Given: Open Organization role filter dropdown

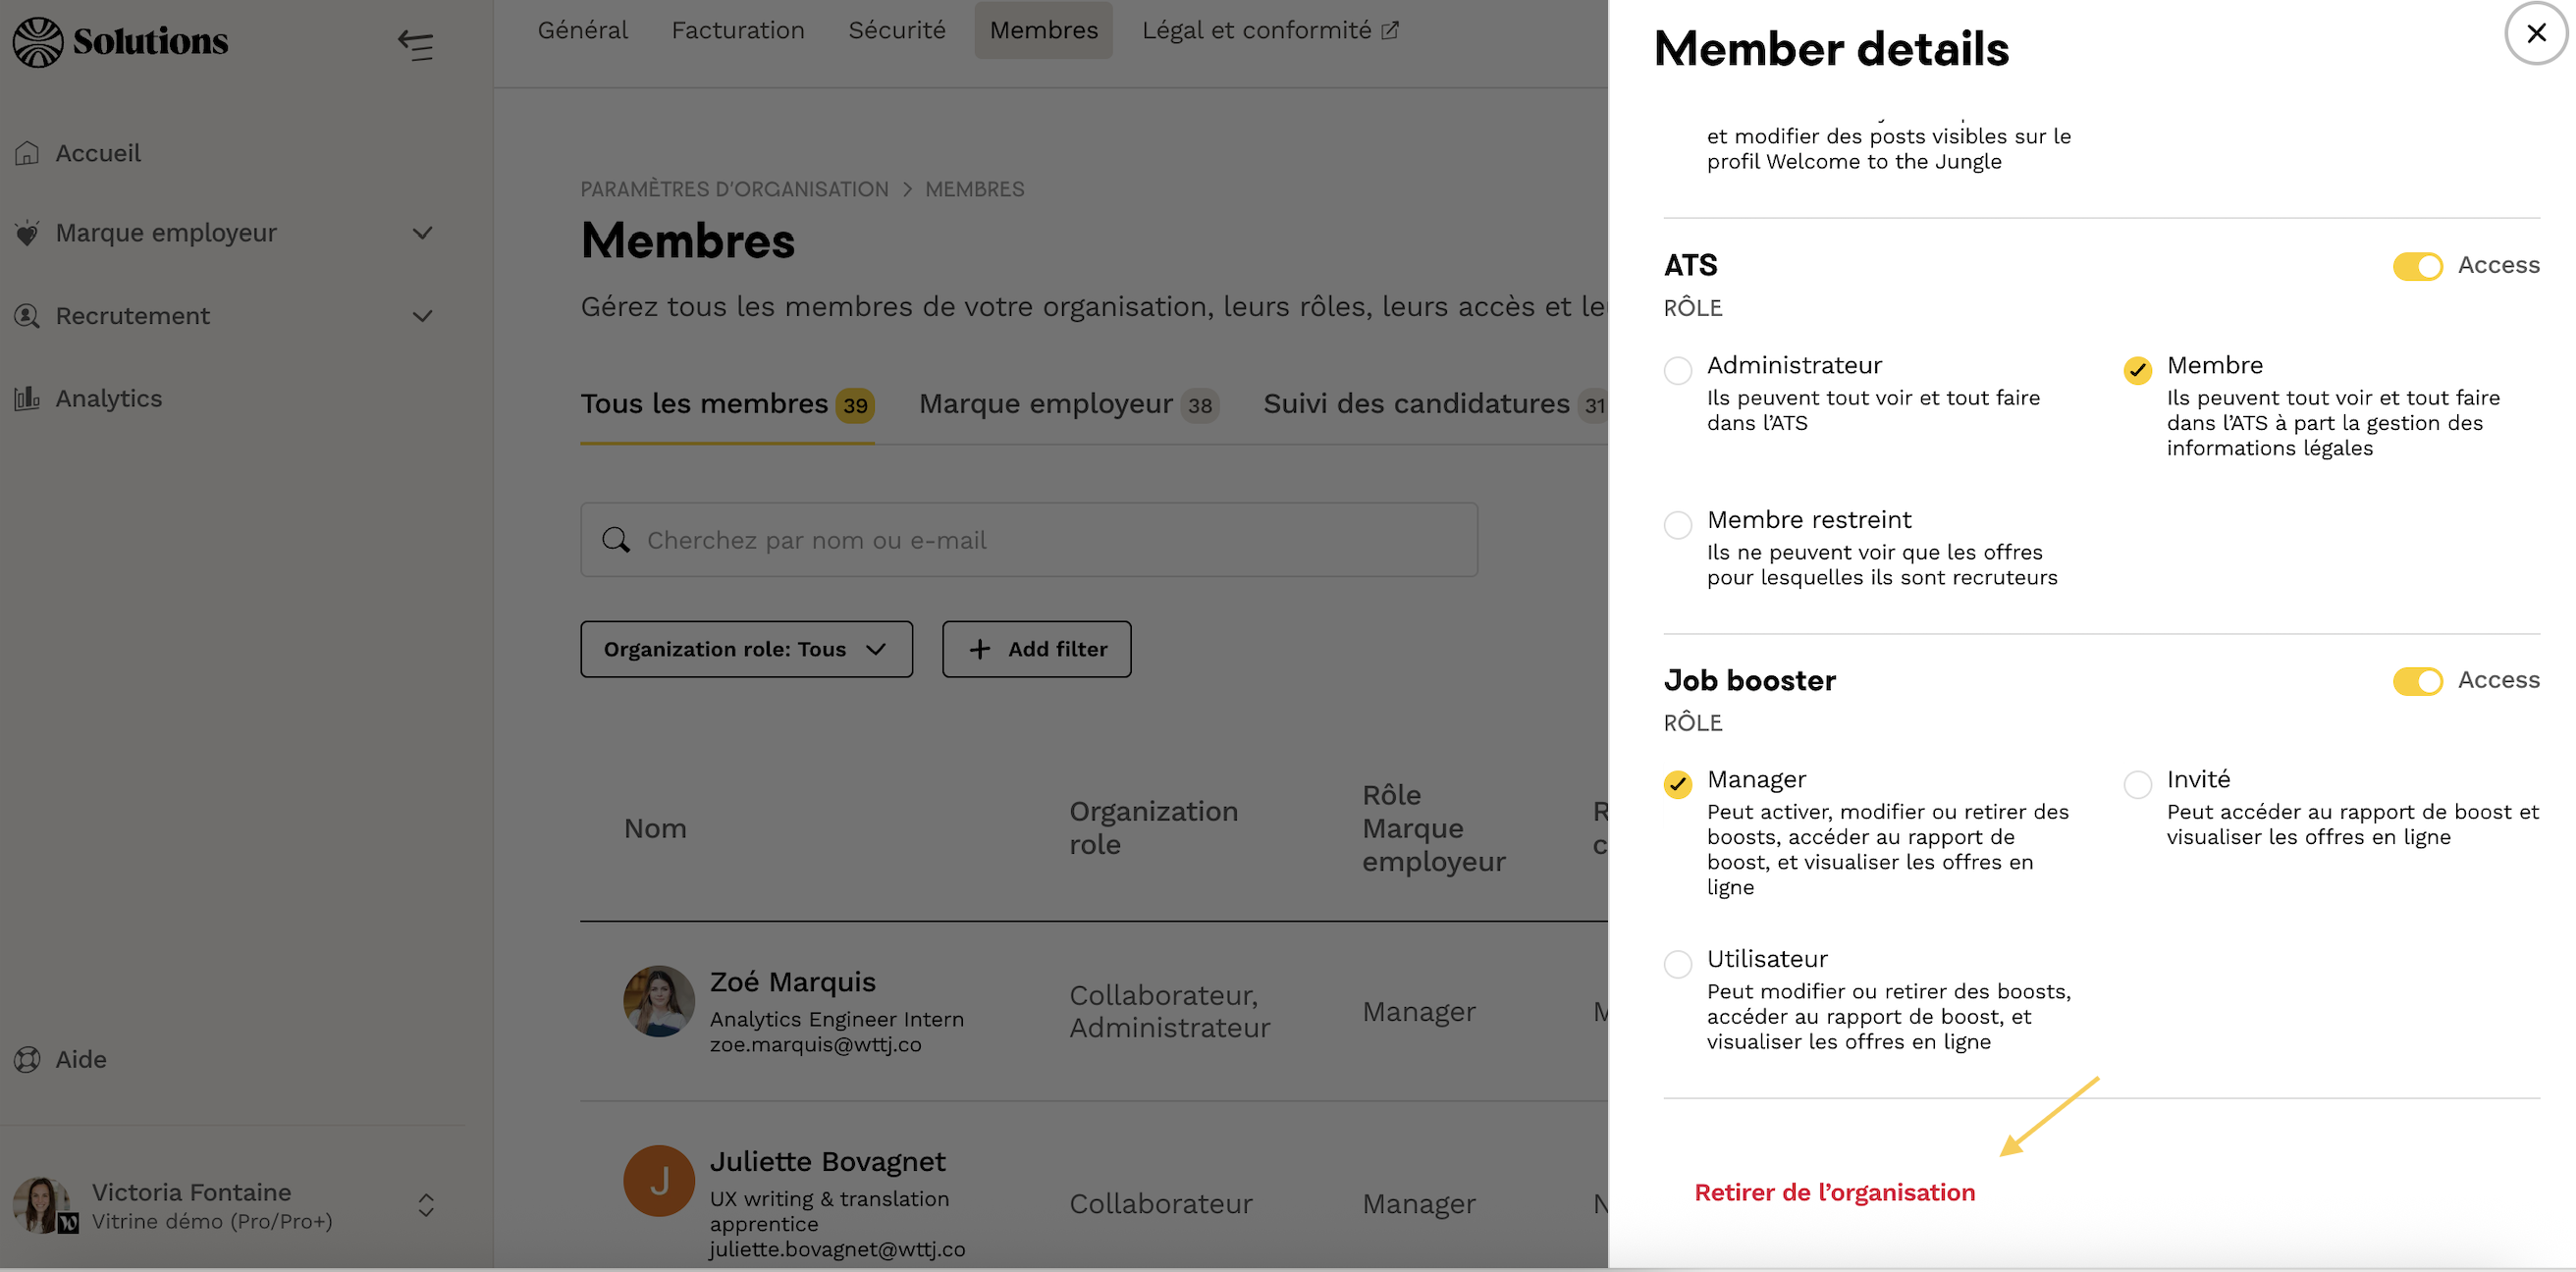Looking at the screenshot, I should 746,649.
